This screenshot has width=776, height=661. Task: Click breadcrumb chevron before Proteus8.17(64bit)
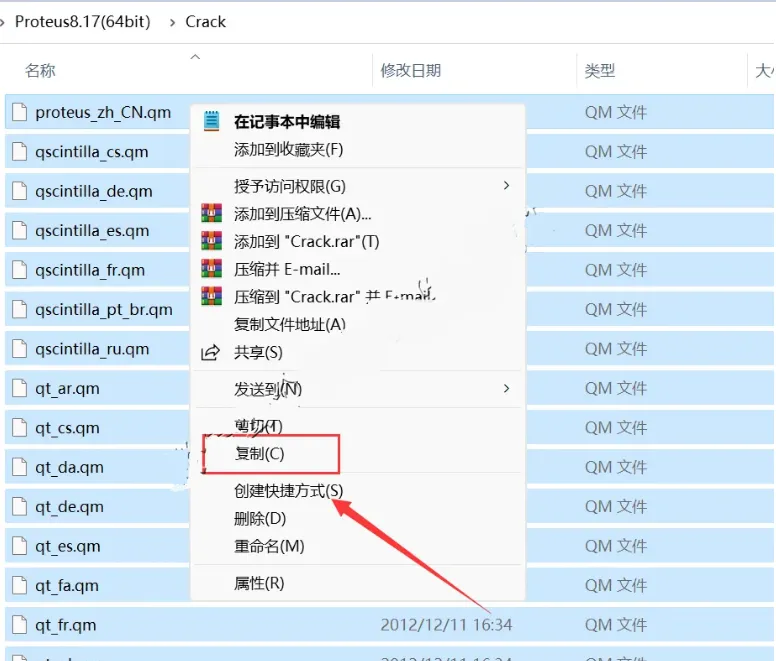pyautogui.click(x=2, y=22)
